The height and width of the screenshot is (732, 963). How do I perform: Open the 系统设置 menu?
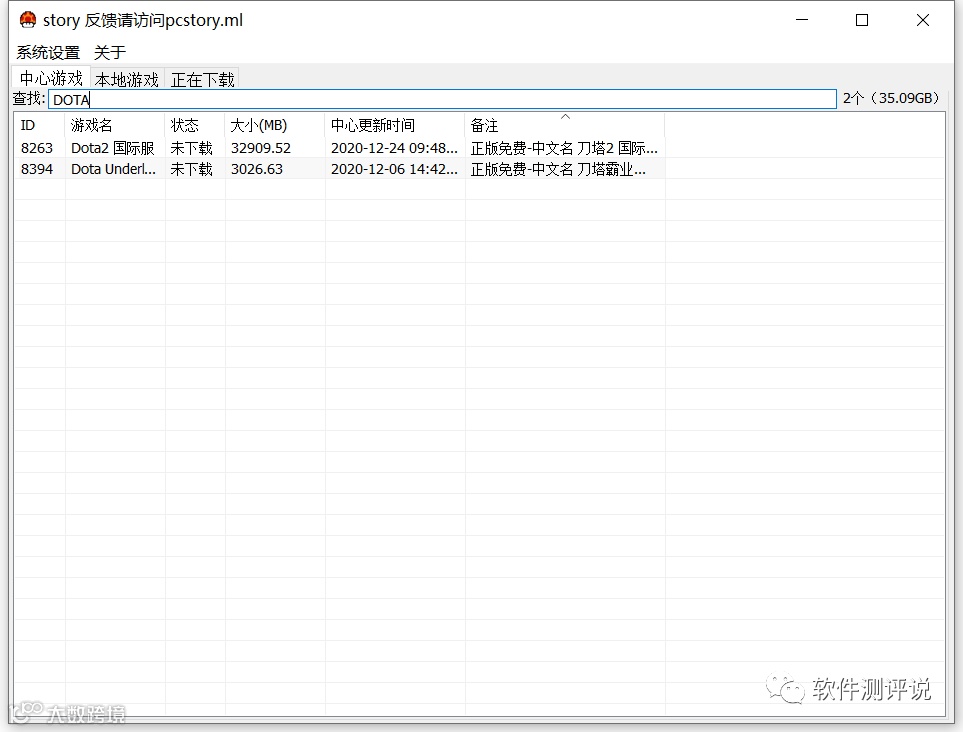[48, 53]
